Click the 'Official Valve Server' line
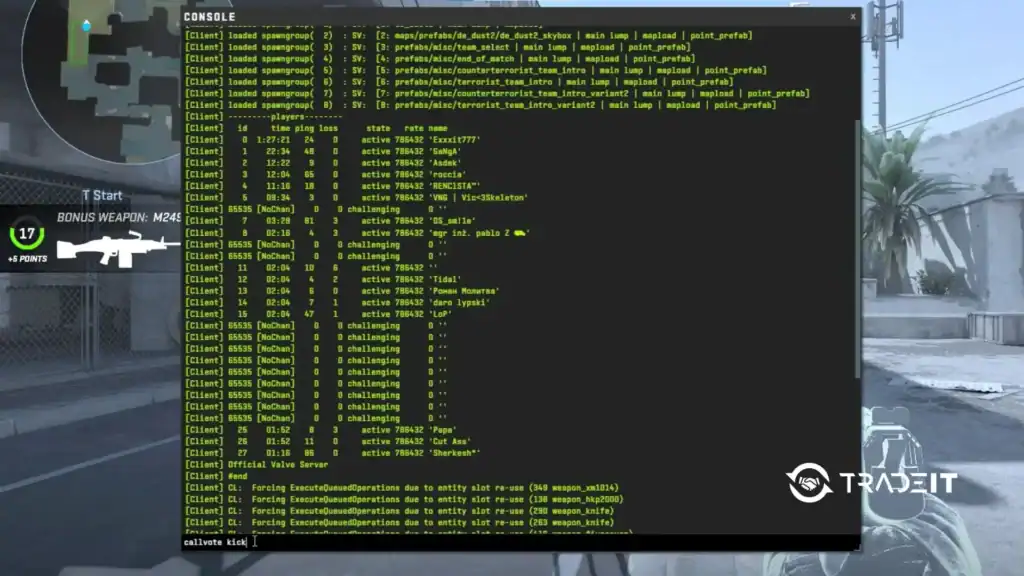 point(256,465)
